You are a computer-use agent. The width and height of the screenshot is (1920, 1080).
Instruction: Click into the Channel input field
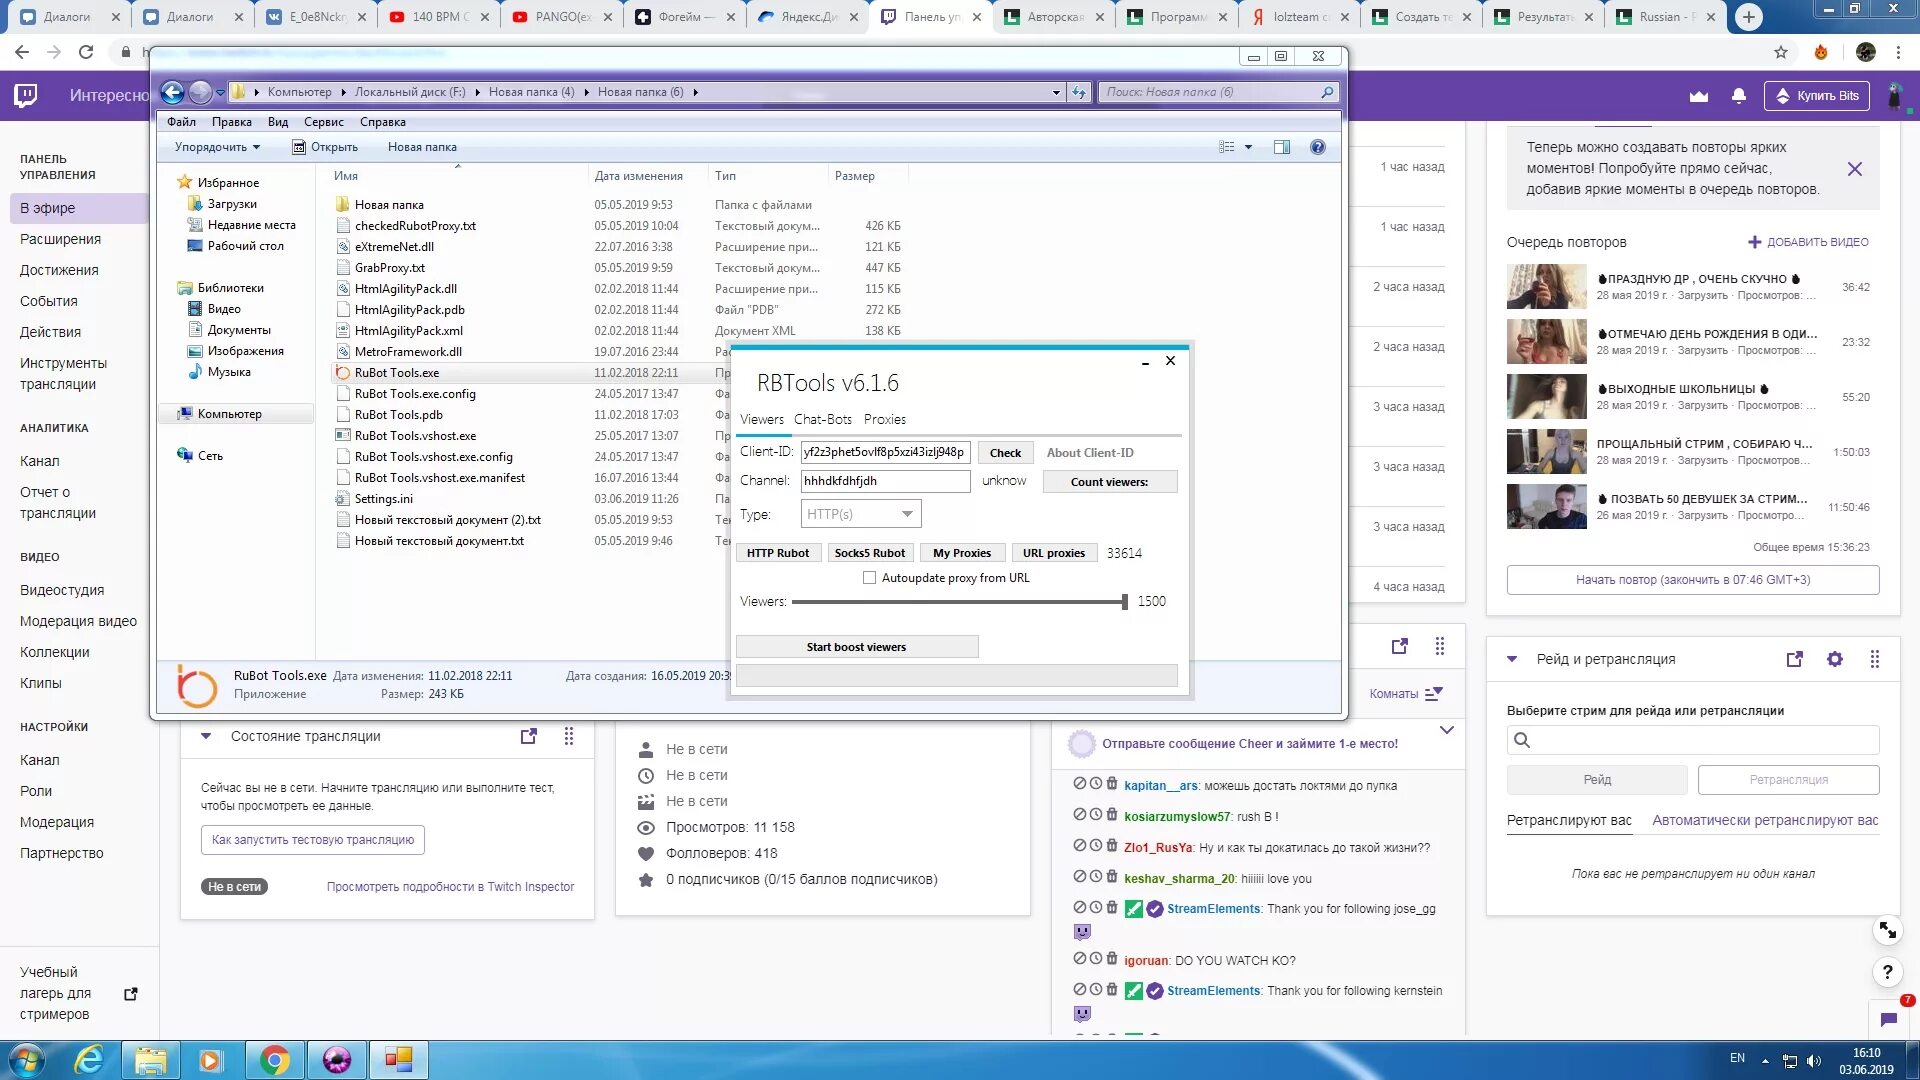pos(885,481)
